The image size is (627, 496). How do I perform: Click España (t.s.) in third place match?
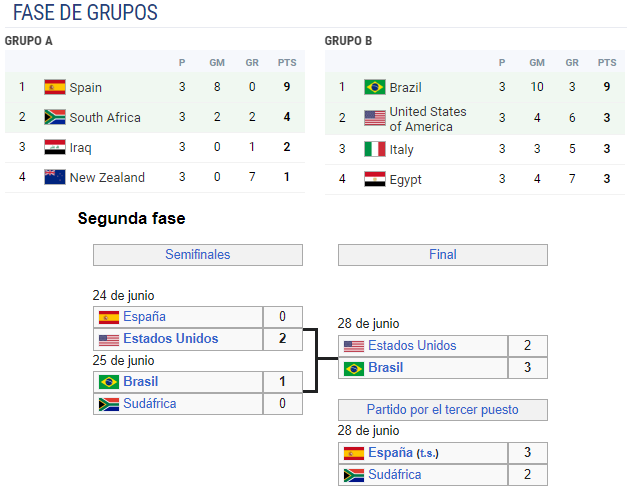pos(403,452)
